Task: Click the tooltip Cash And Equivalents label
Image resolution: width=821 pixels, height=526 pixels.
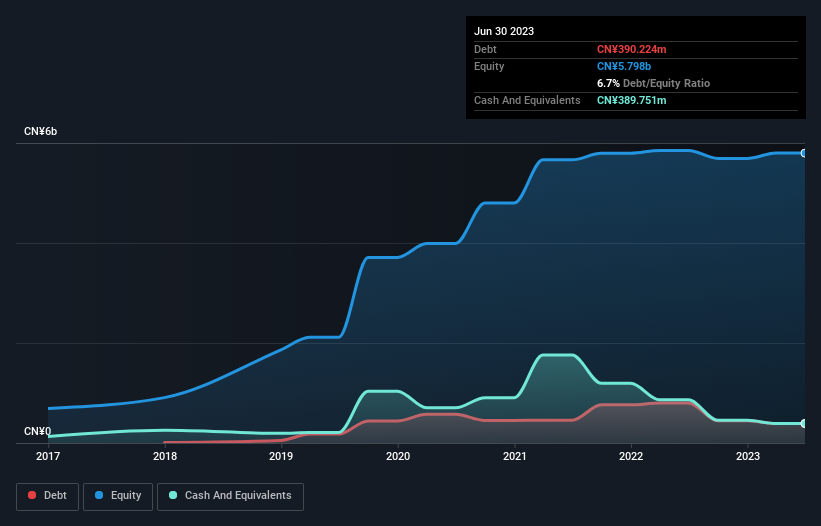Action: (x=527, y=100)
